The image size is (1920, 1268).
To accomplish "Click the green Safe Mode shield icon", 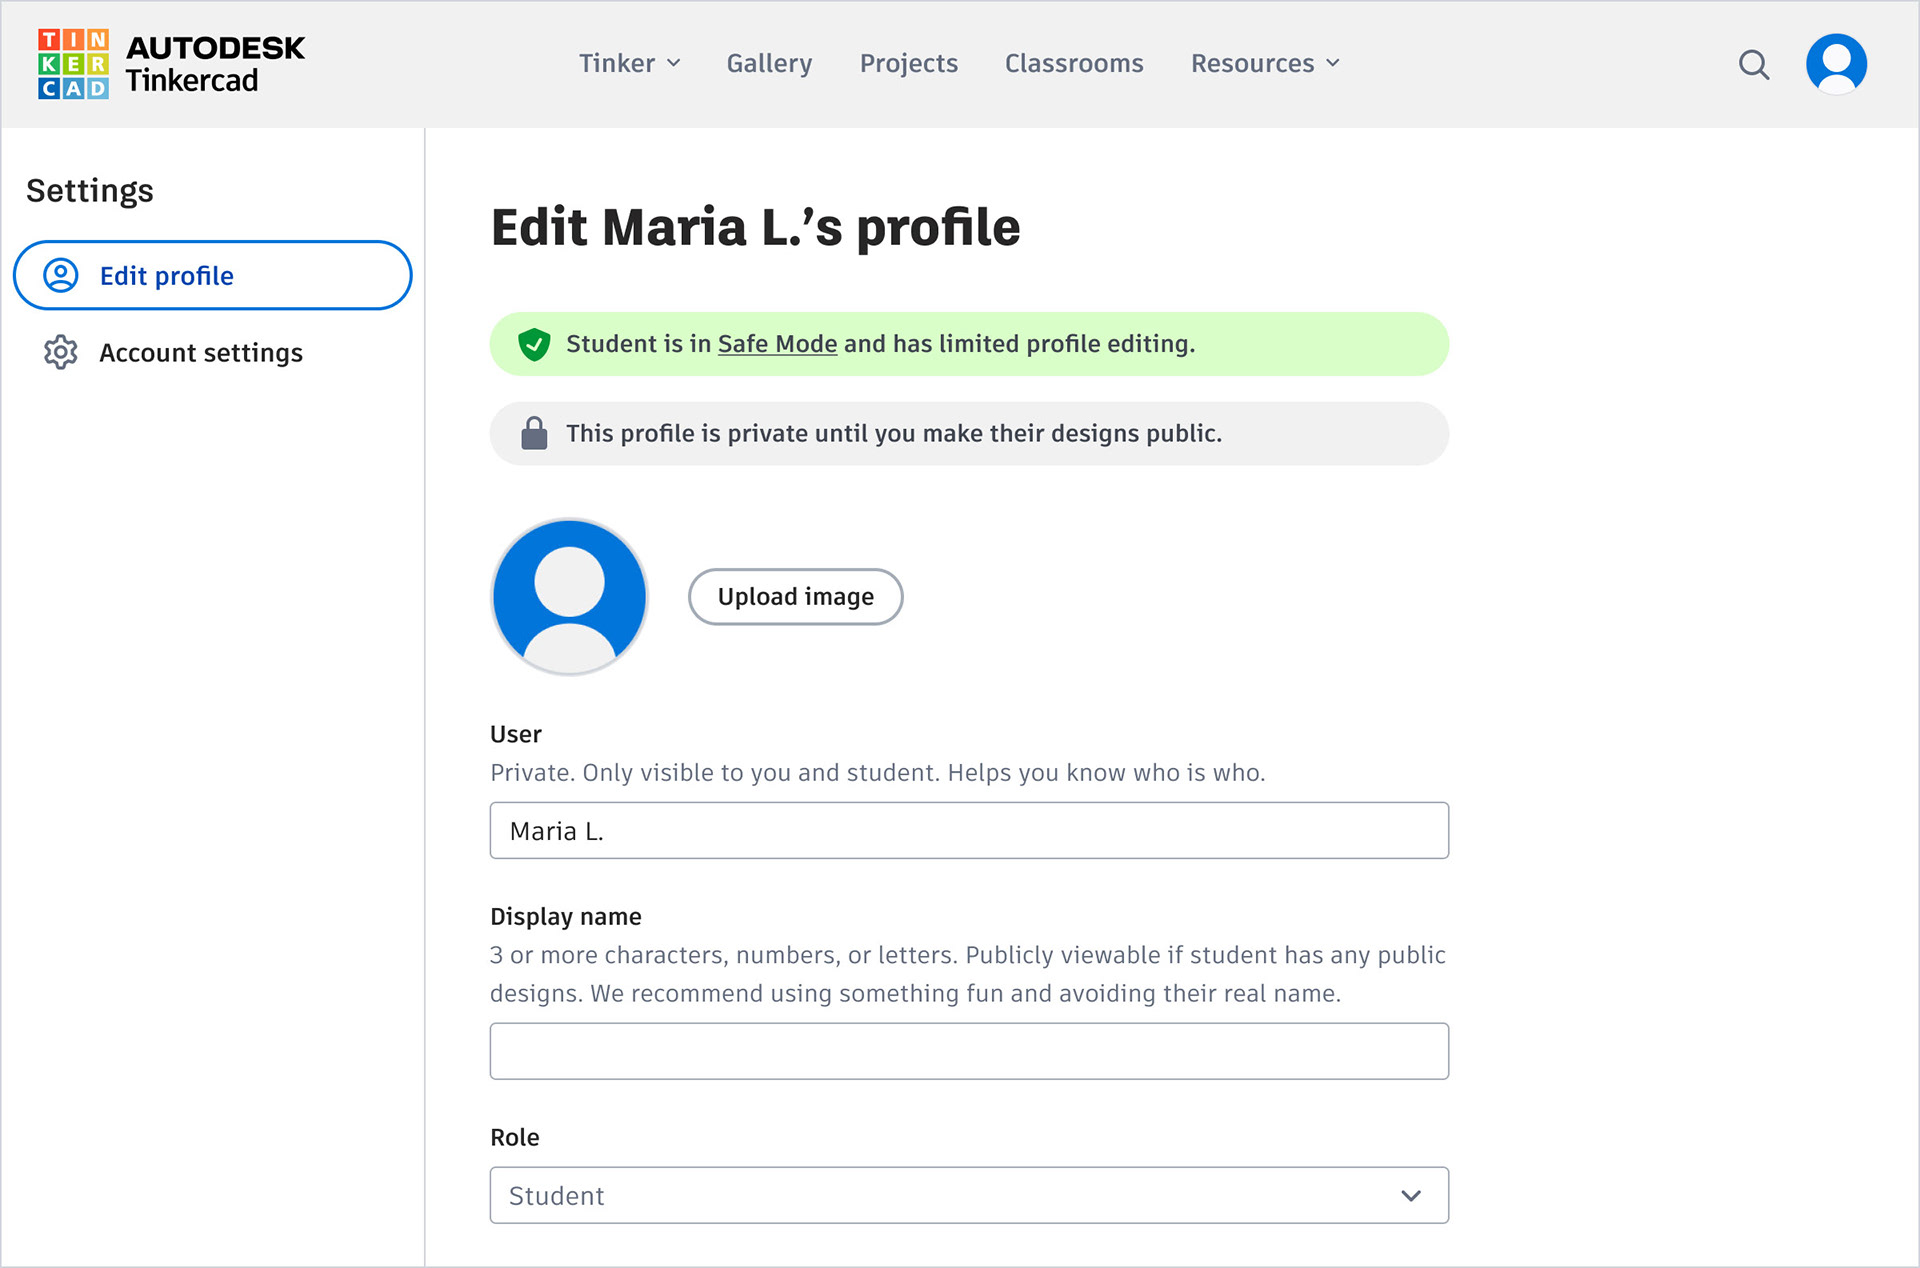I will [534, 344].
